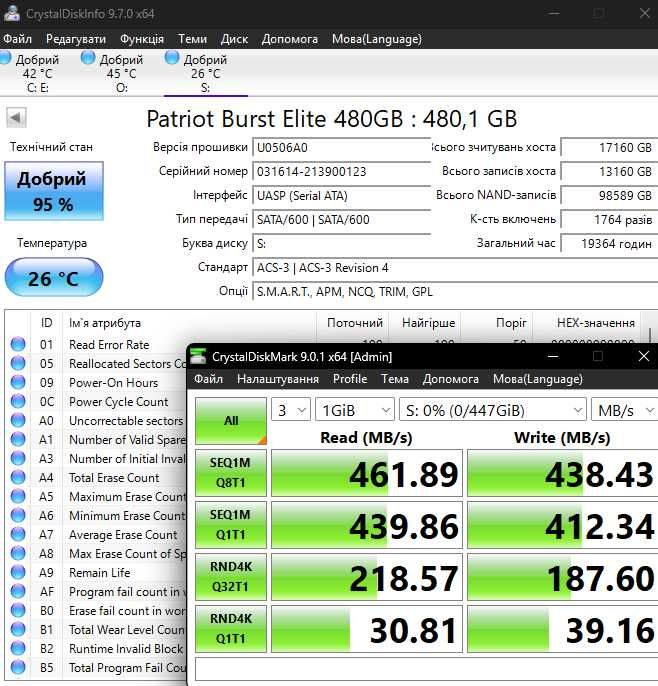Click the 461.89 read result value
Screen dimensions: 658x686
pyautogui.click(x=367, y=473)
